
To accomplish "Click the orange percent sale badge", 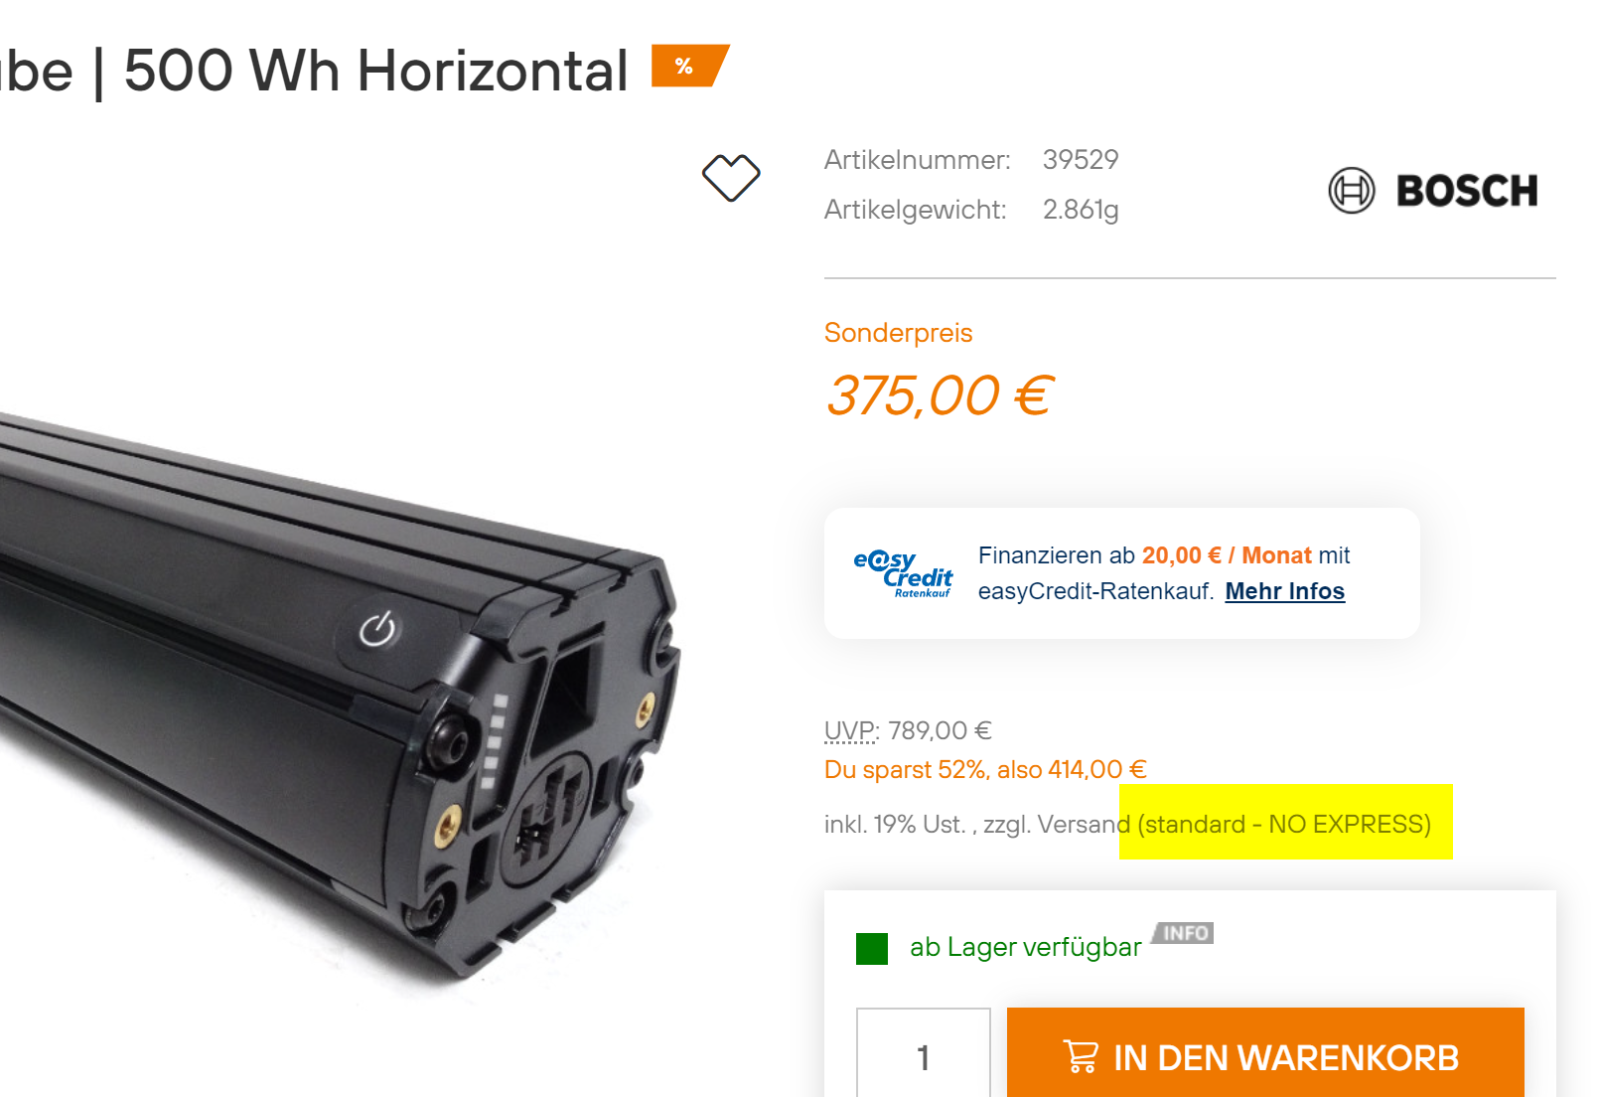I will (x=689, y=66).
